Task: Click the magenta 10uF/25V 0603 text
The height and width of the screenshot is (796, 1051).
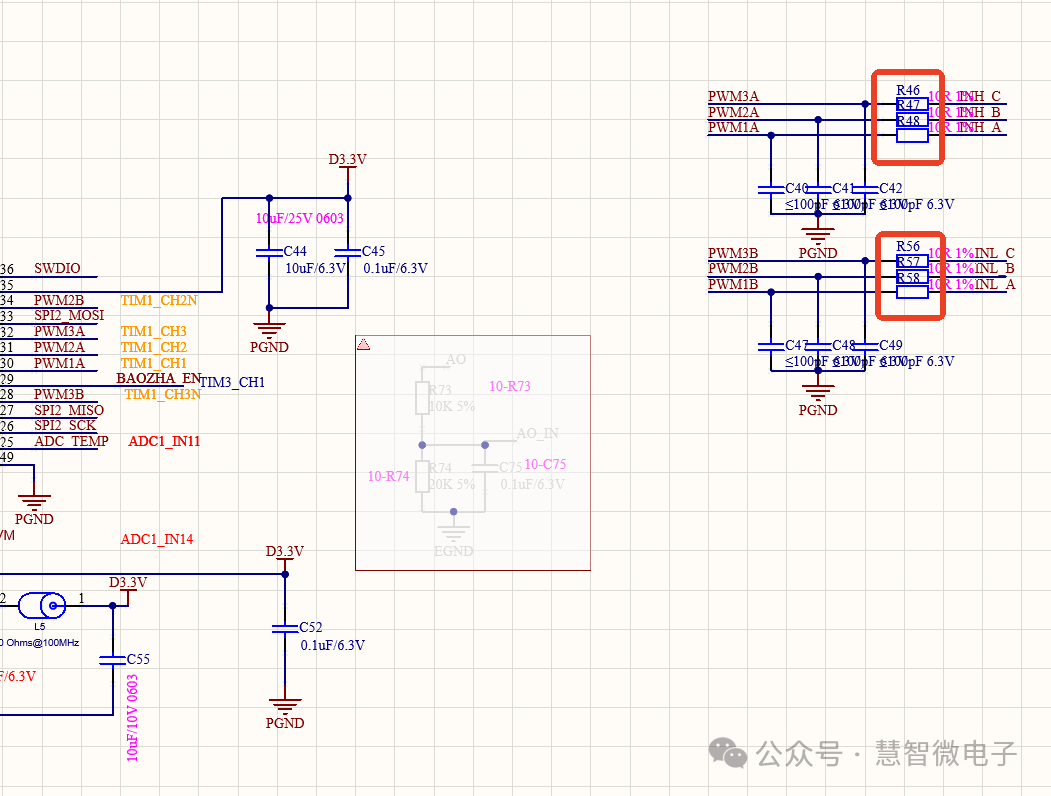Action: (x=301, y=218)
